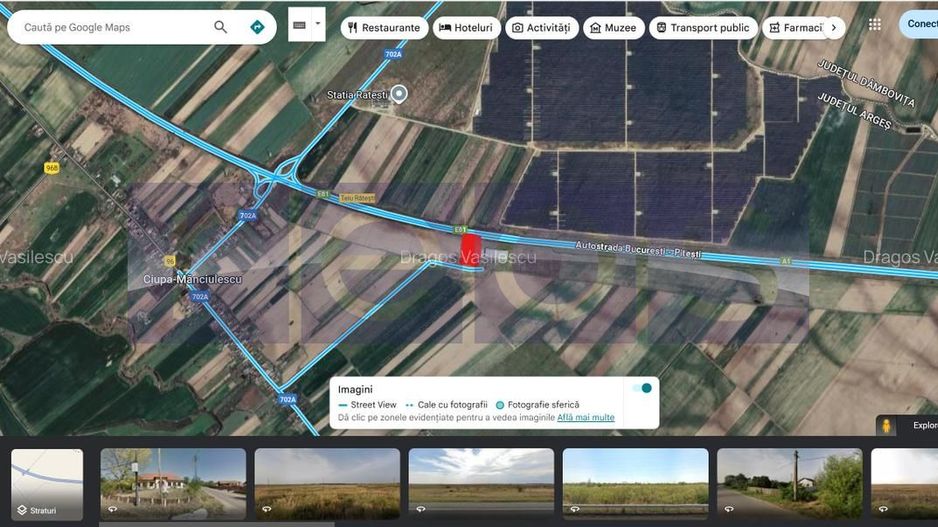
Task: Select the Restaurante category chip
Action: [384, 28]
